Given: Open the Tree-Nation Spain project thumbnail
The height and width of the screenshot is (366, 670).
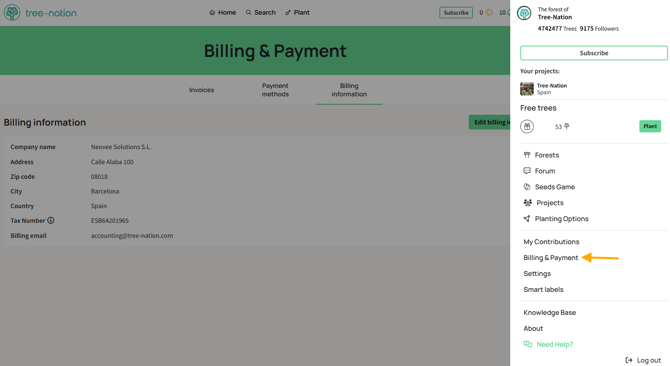Looking at the screenshot, I should [x=527, y=89].
